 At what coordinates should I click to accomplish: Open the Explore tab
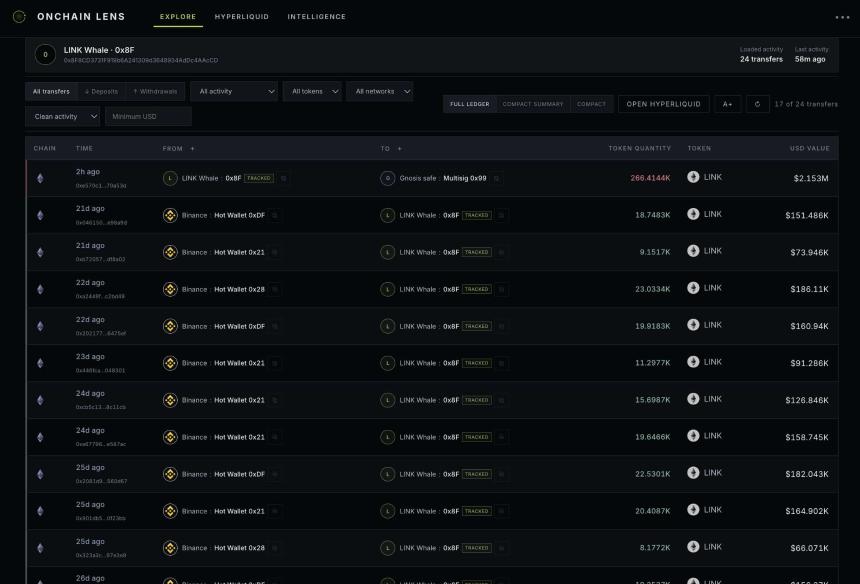(178, 17)
